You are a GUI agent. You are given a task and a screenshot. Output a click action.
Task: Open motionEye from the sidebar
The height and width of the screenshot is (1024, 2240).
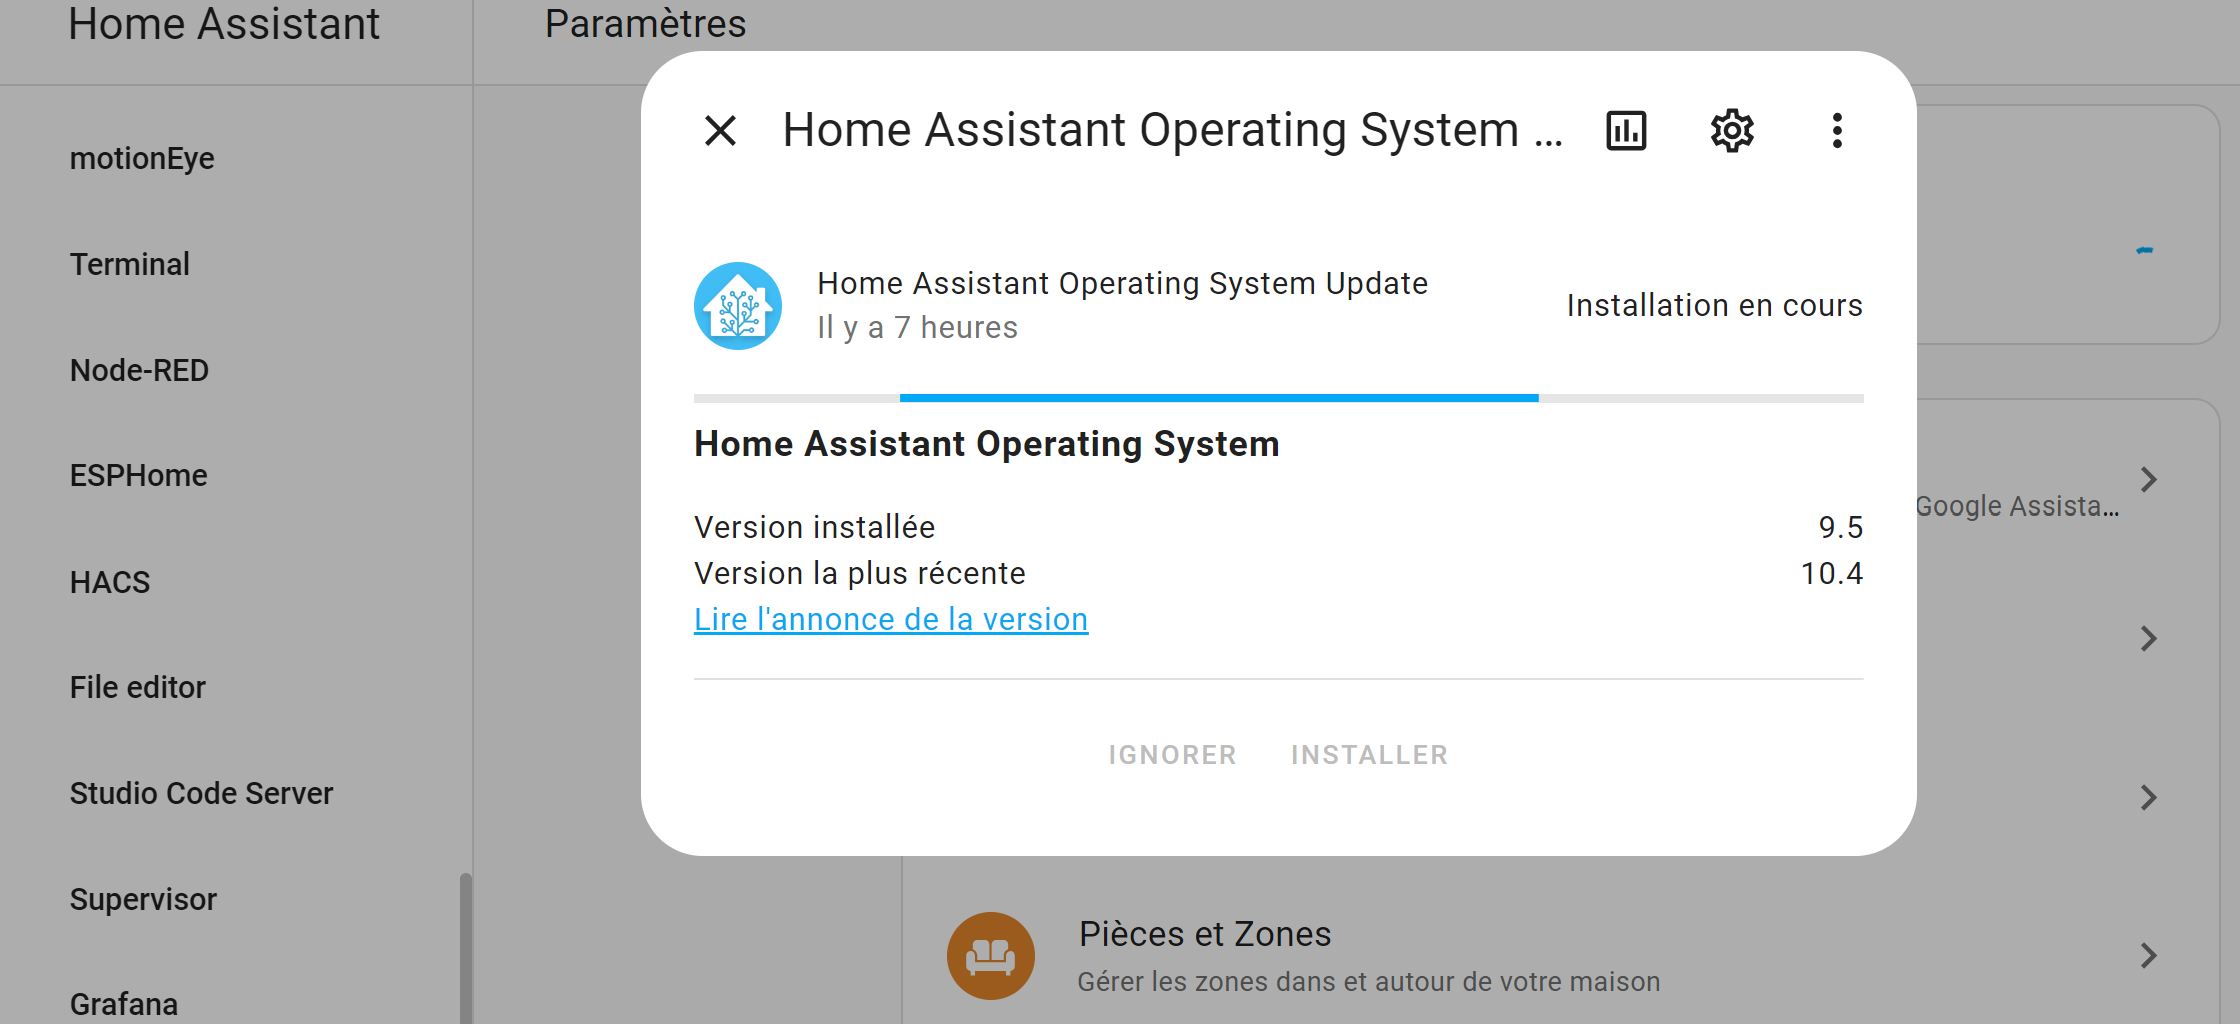[142, 157]
